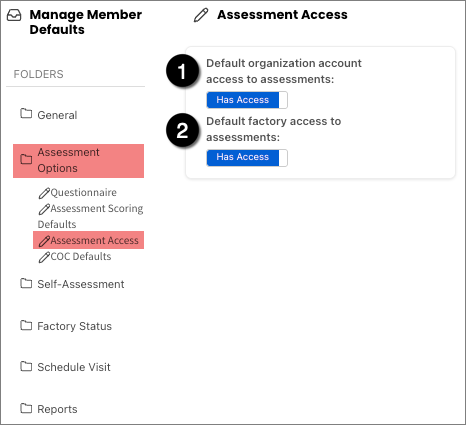
Task: Toggle default factory assessment access switch
Action: (x=247, y=158)
